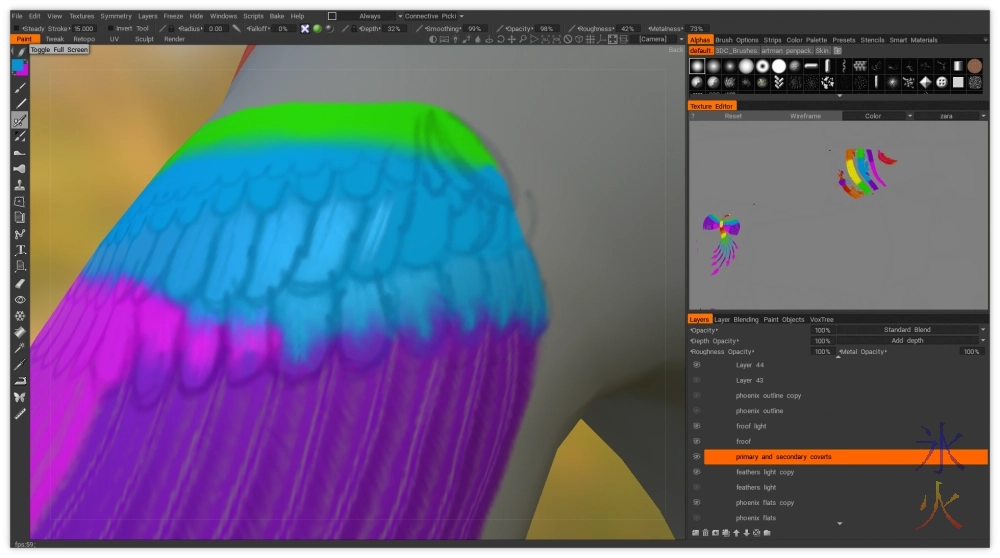Click the Wireframe button in Texture Editor

pos(804,116)
